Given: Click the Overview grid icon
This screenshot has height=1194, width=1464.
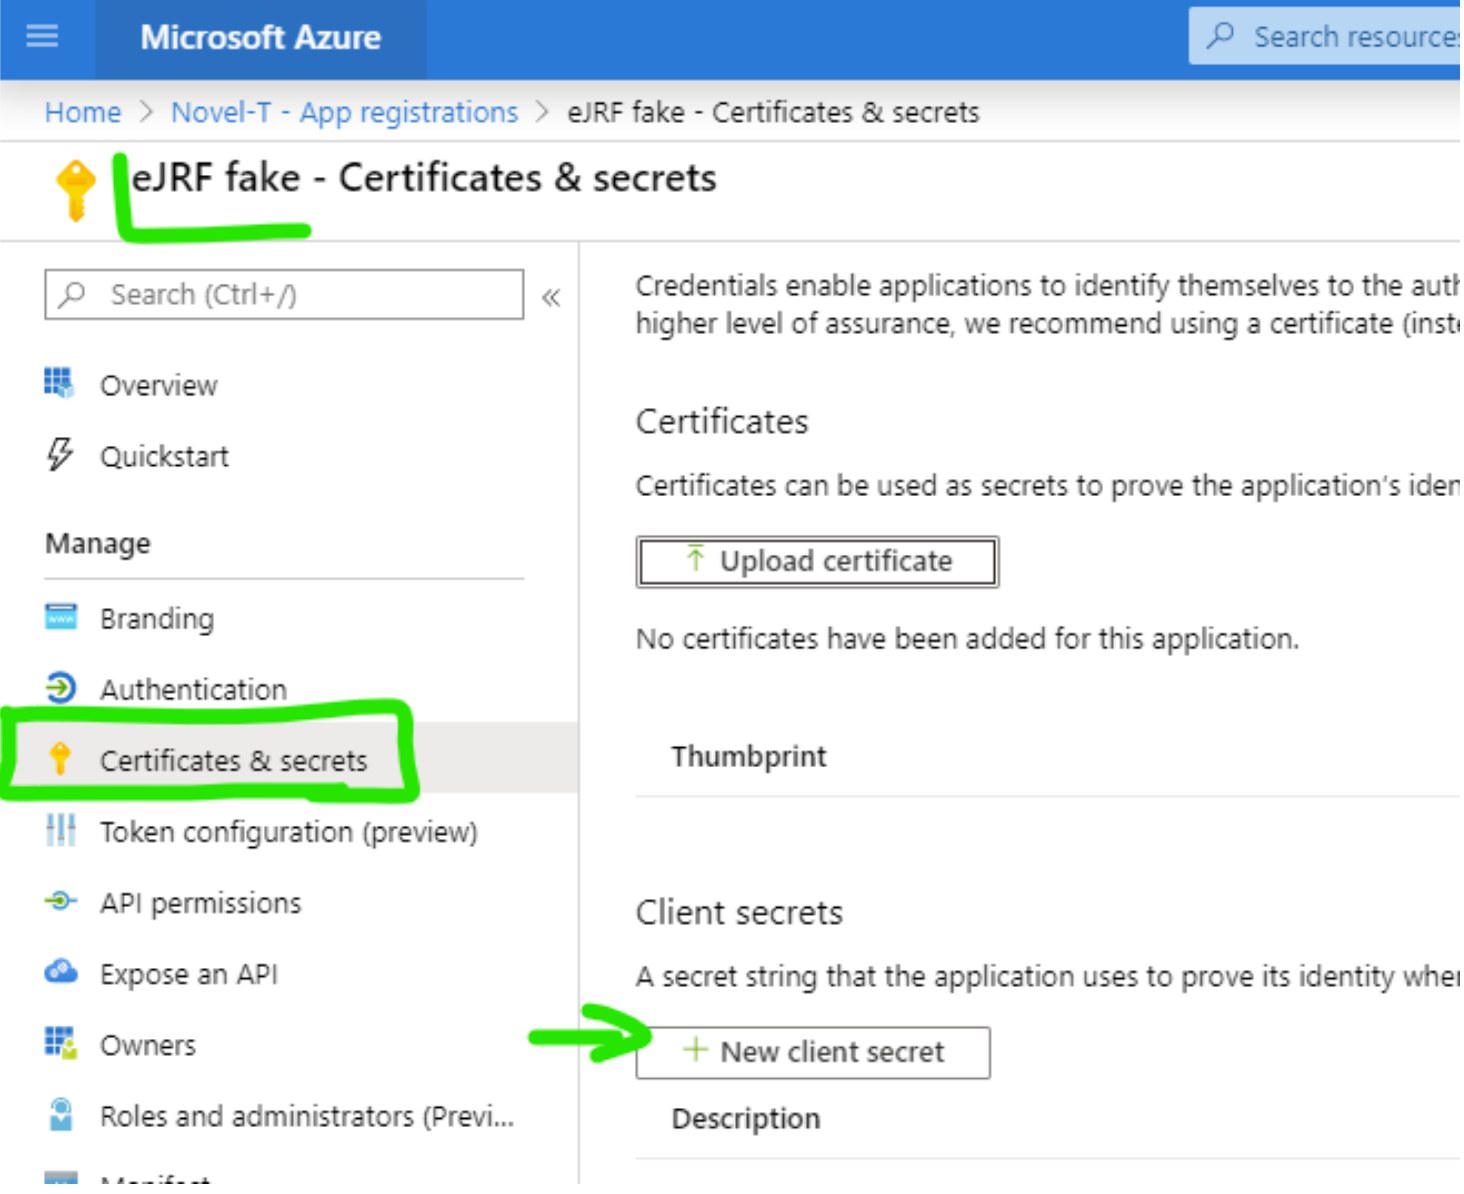Looking at the screenshot, I should (59, 383).
